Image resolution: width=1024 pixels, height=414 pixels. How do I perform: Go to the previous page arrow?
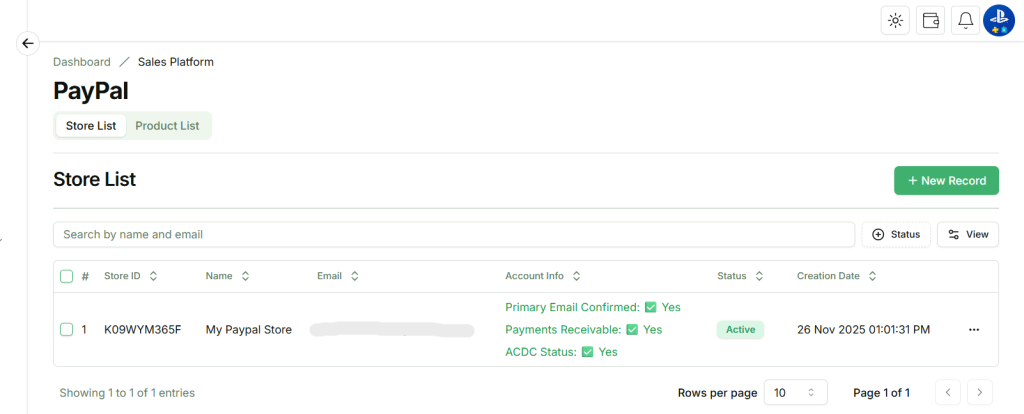tap(949, 393)
